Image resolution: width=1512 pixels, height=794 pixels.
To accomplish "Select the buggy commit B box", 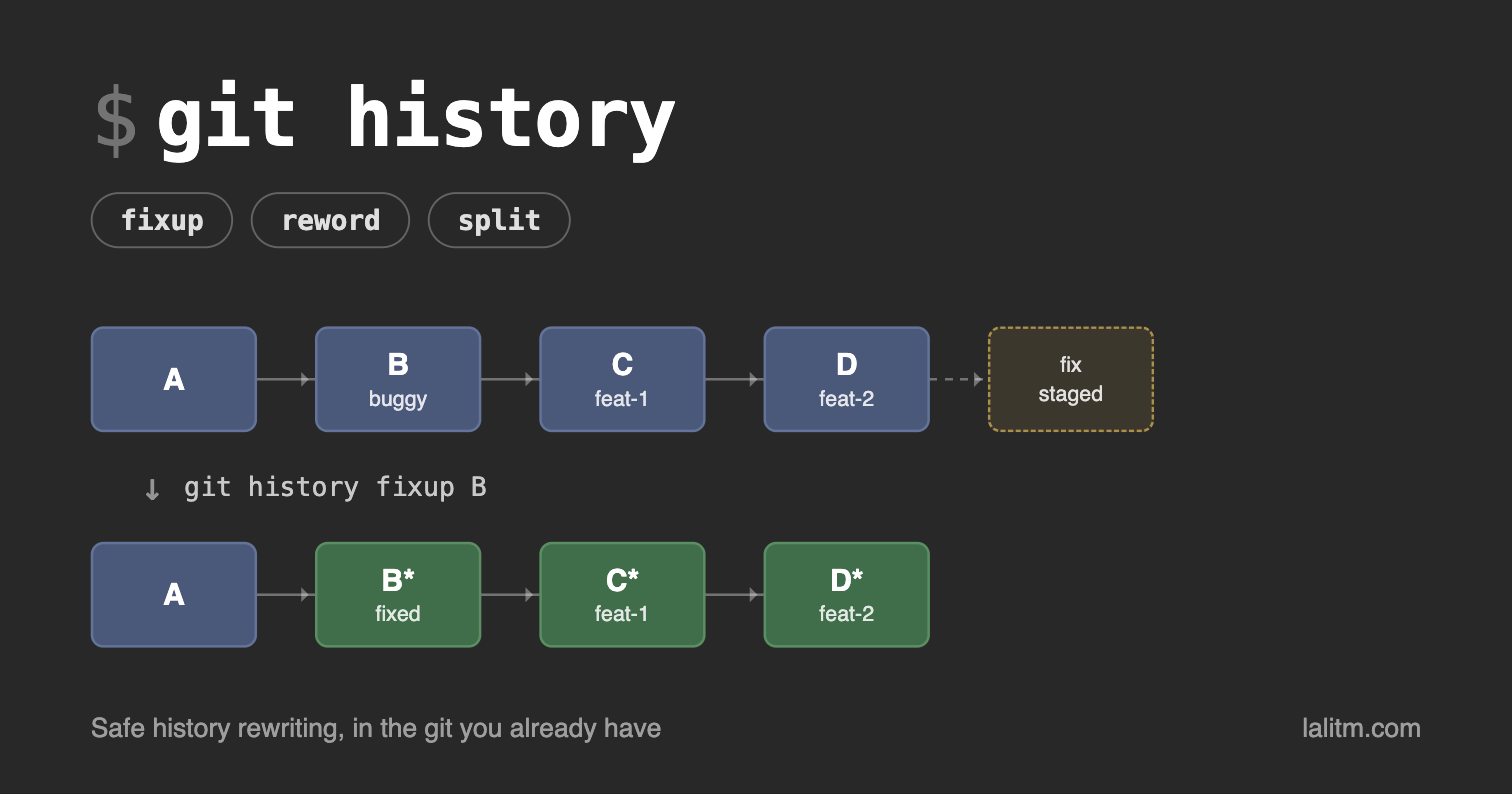I will click(x=398, y=379).
